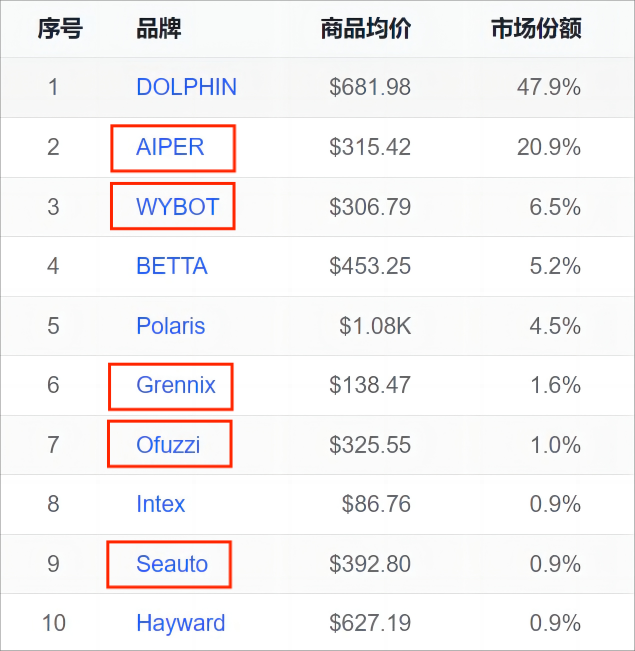Click row number 10 cell
Viewport: 635px width, 651px height.
[54, 624]
